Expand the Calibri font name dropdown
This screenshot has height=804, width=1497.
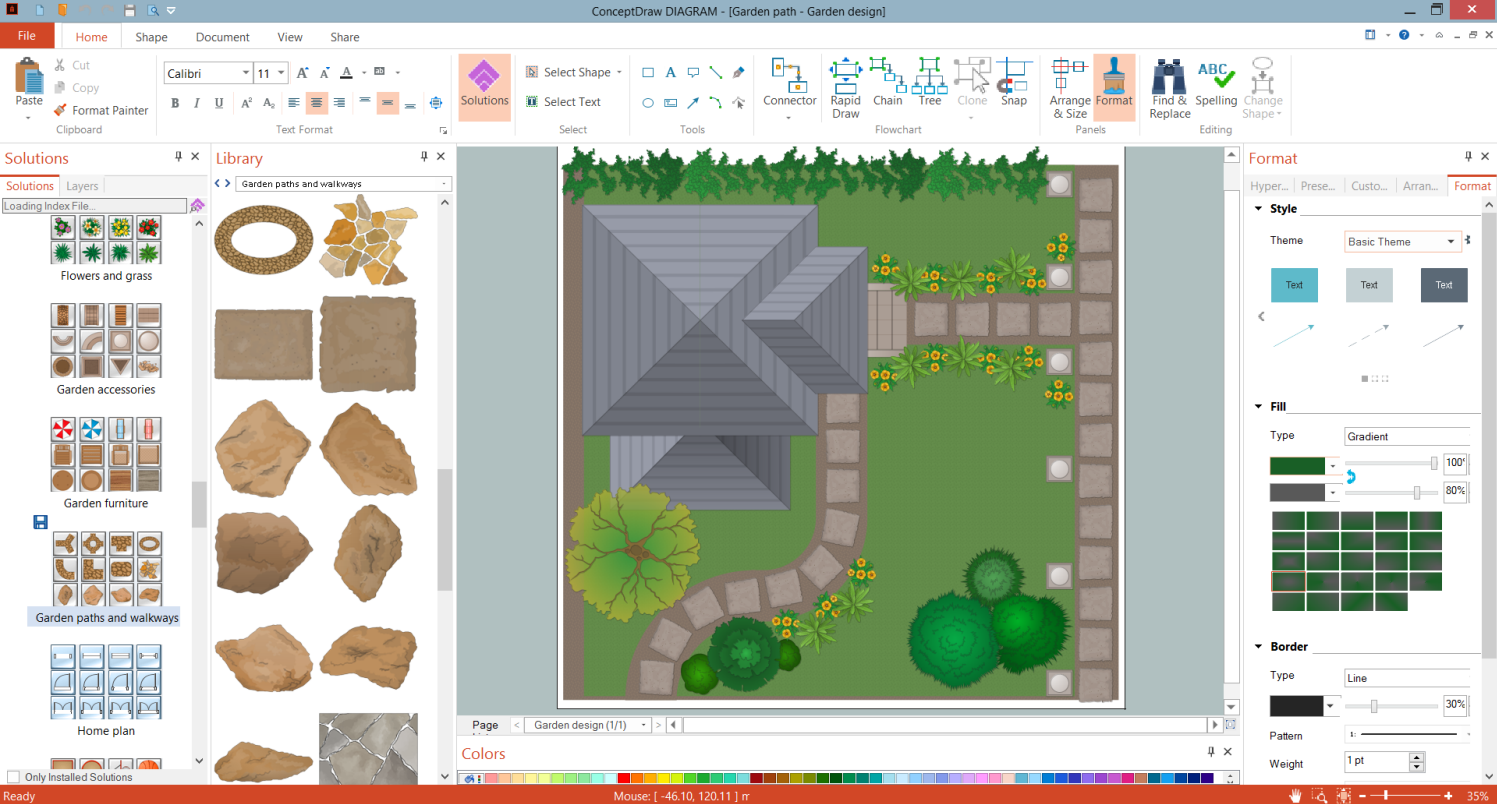[x=245, y=74]
